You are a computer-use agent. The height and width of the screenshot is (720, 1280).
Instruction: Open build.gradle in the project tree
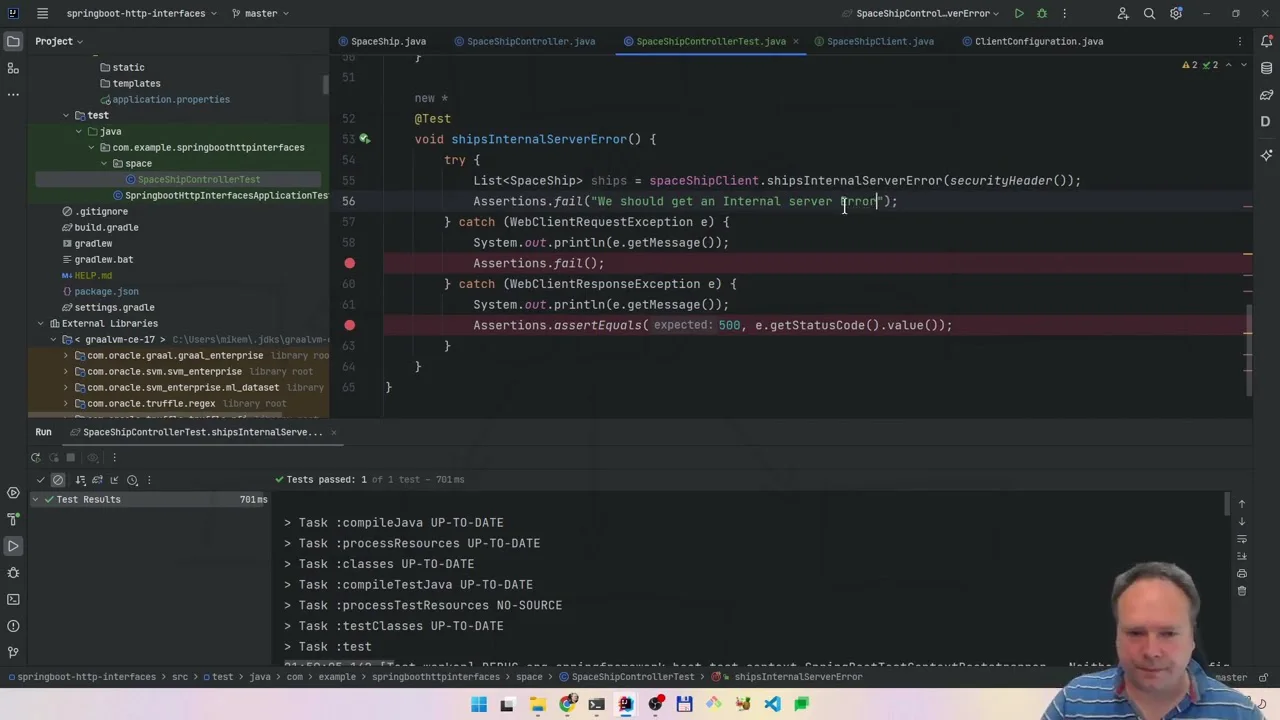click(106, 227)
